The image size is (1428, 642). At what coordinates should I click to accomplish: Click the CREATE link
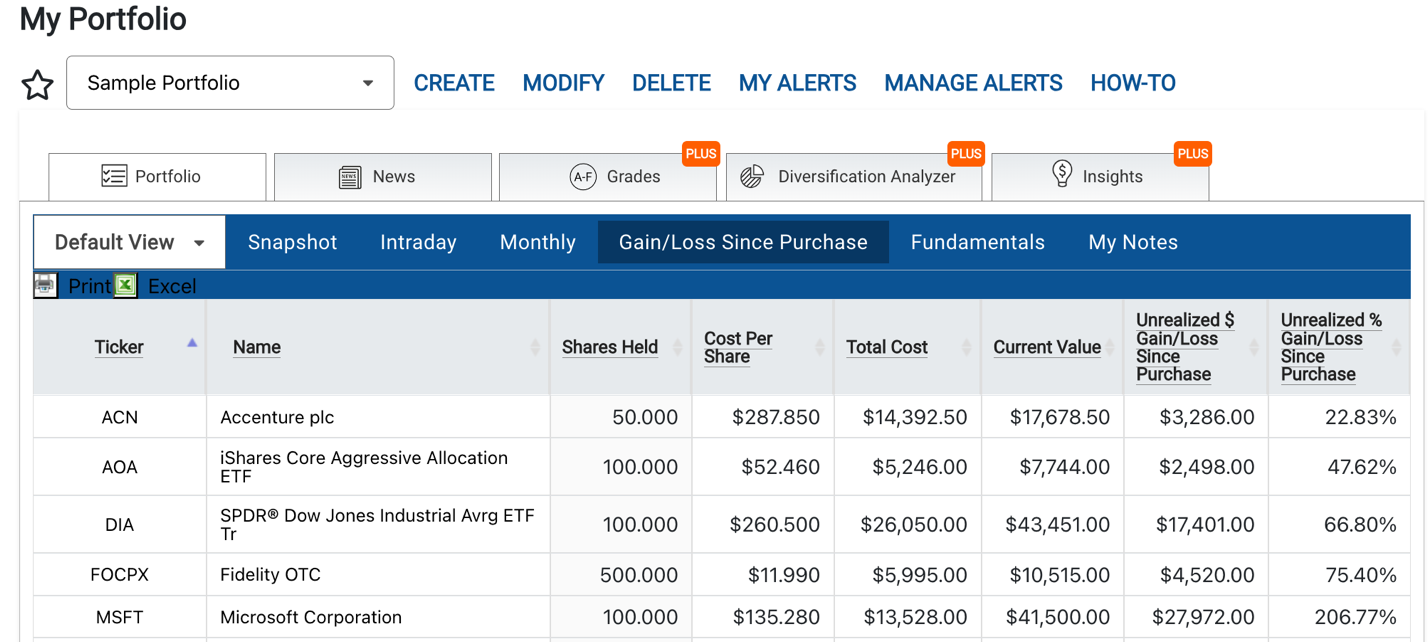tap(454, 83)
